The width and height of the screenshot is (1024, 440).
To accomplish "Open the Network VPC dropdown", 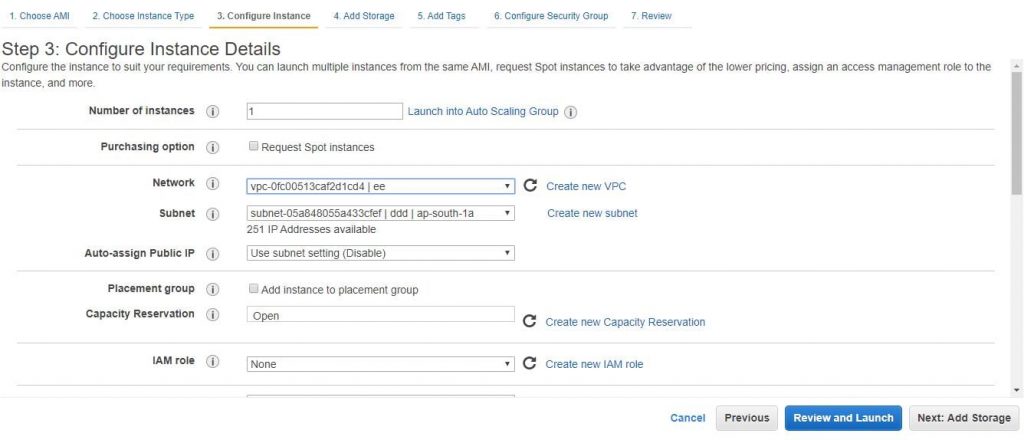I will pyautogui.click(x=381, y=187).
